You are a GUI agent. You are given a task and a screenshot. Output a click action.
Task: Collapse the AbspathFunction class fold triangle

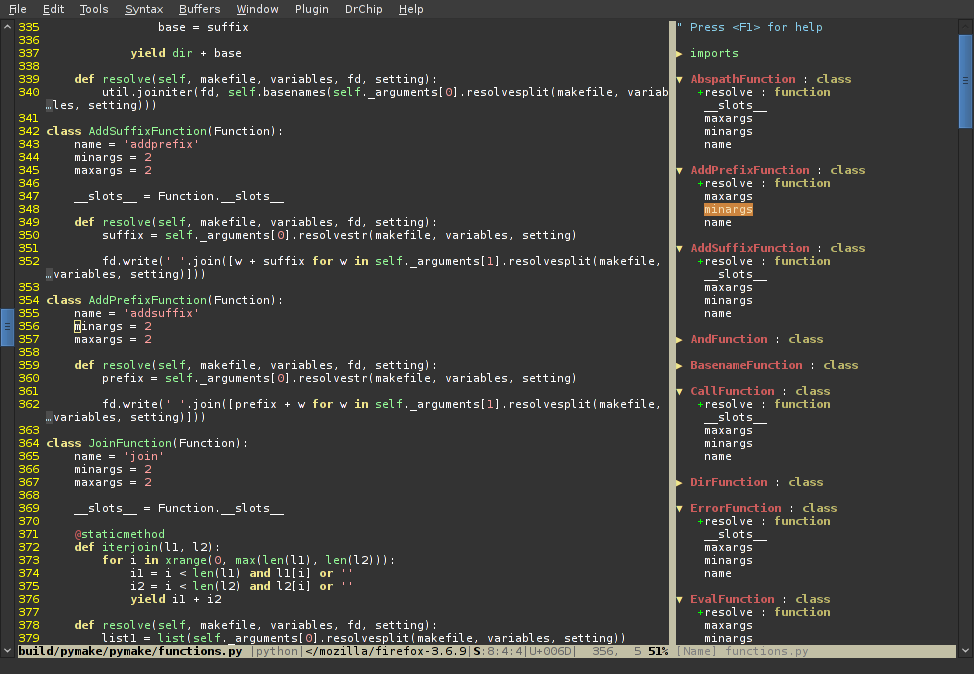[x=680, y=79]
